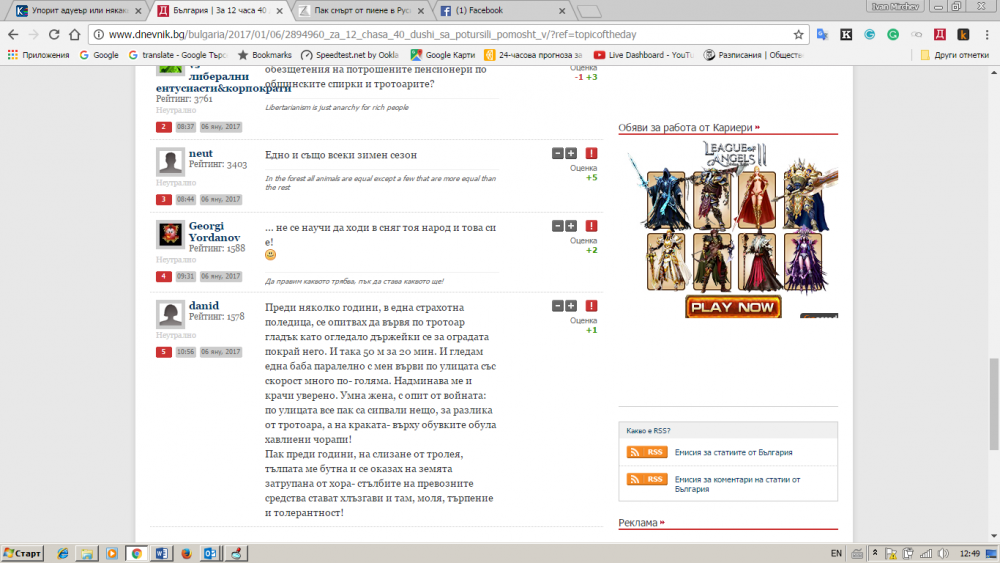Open the Други отметки bookmarks folder

tap(954, 55)
